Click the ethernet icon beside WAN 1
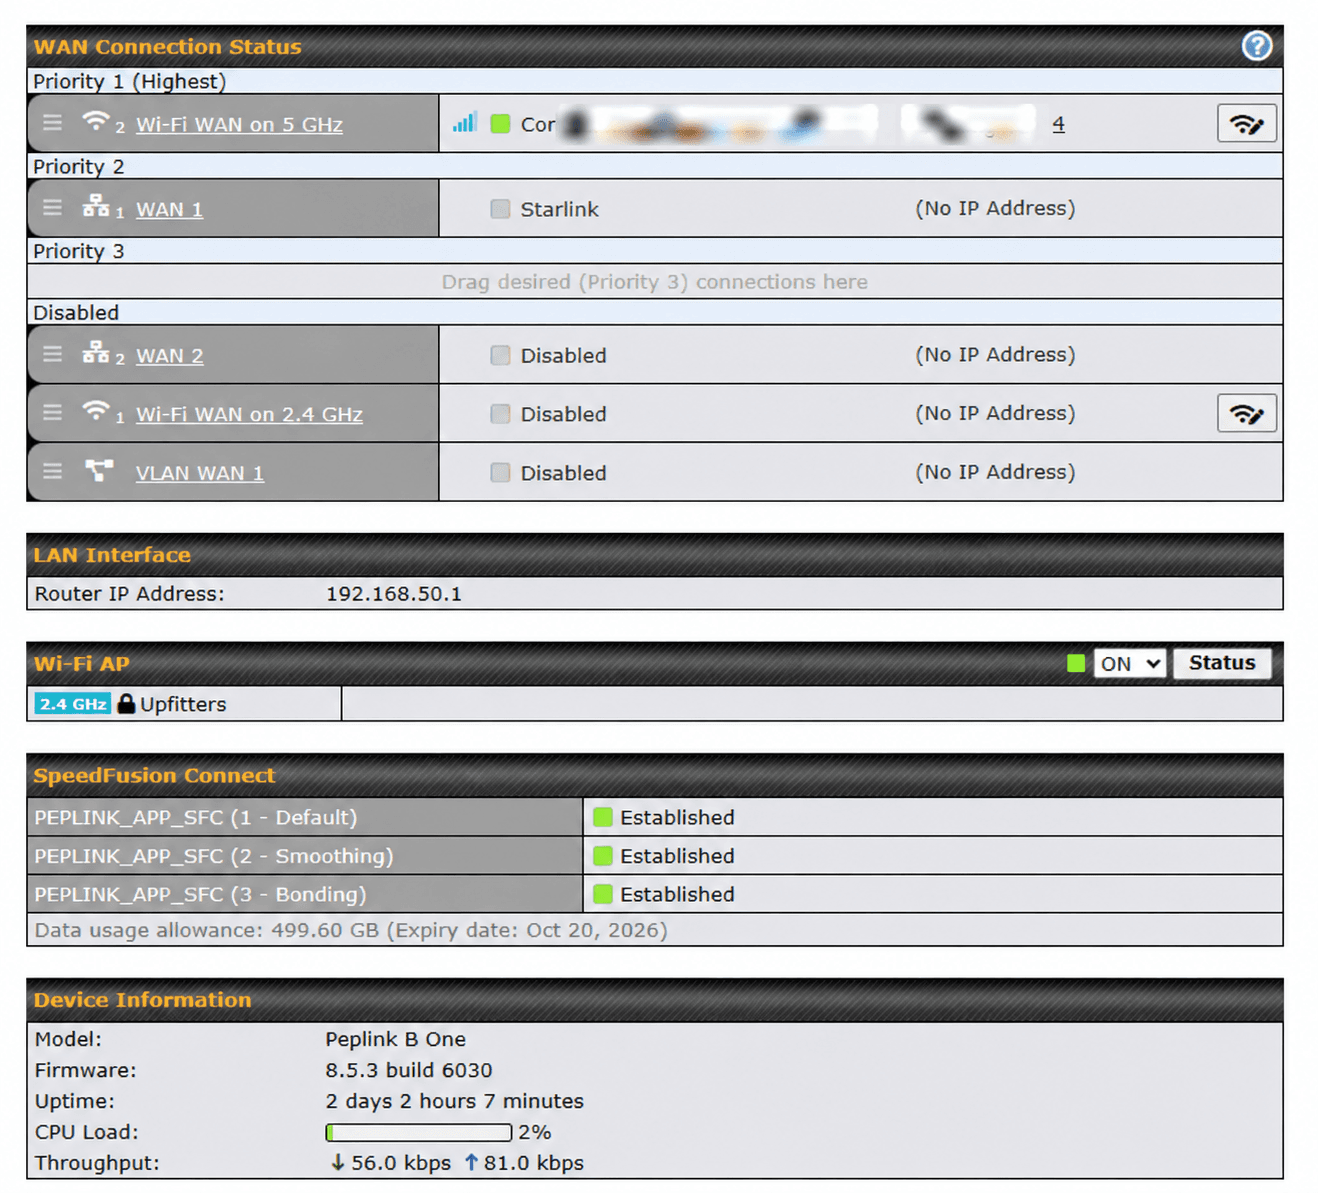 pyautogui.click(x=96, y=206)
